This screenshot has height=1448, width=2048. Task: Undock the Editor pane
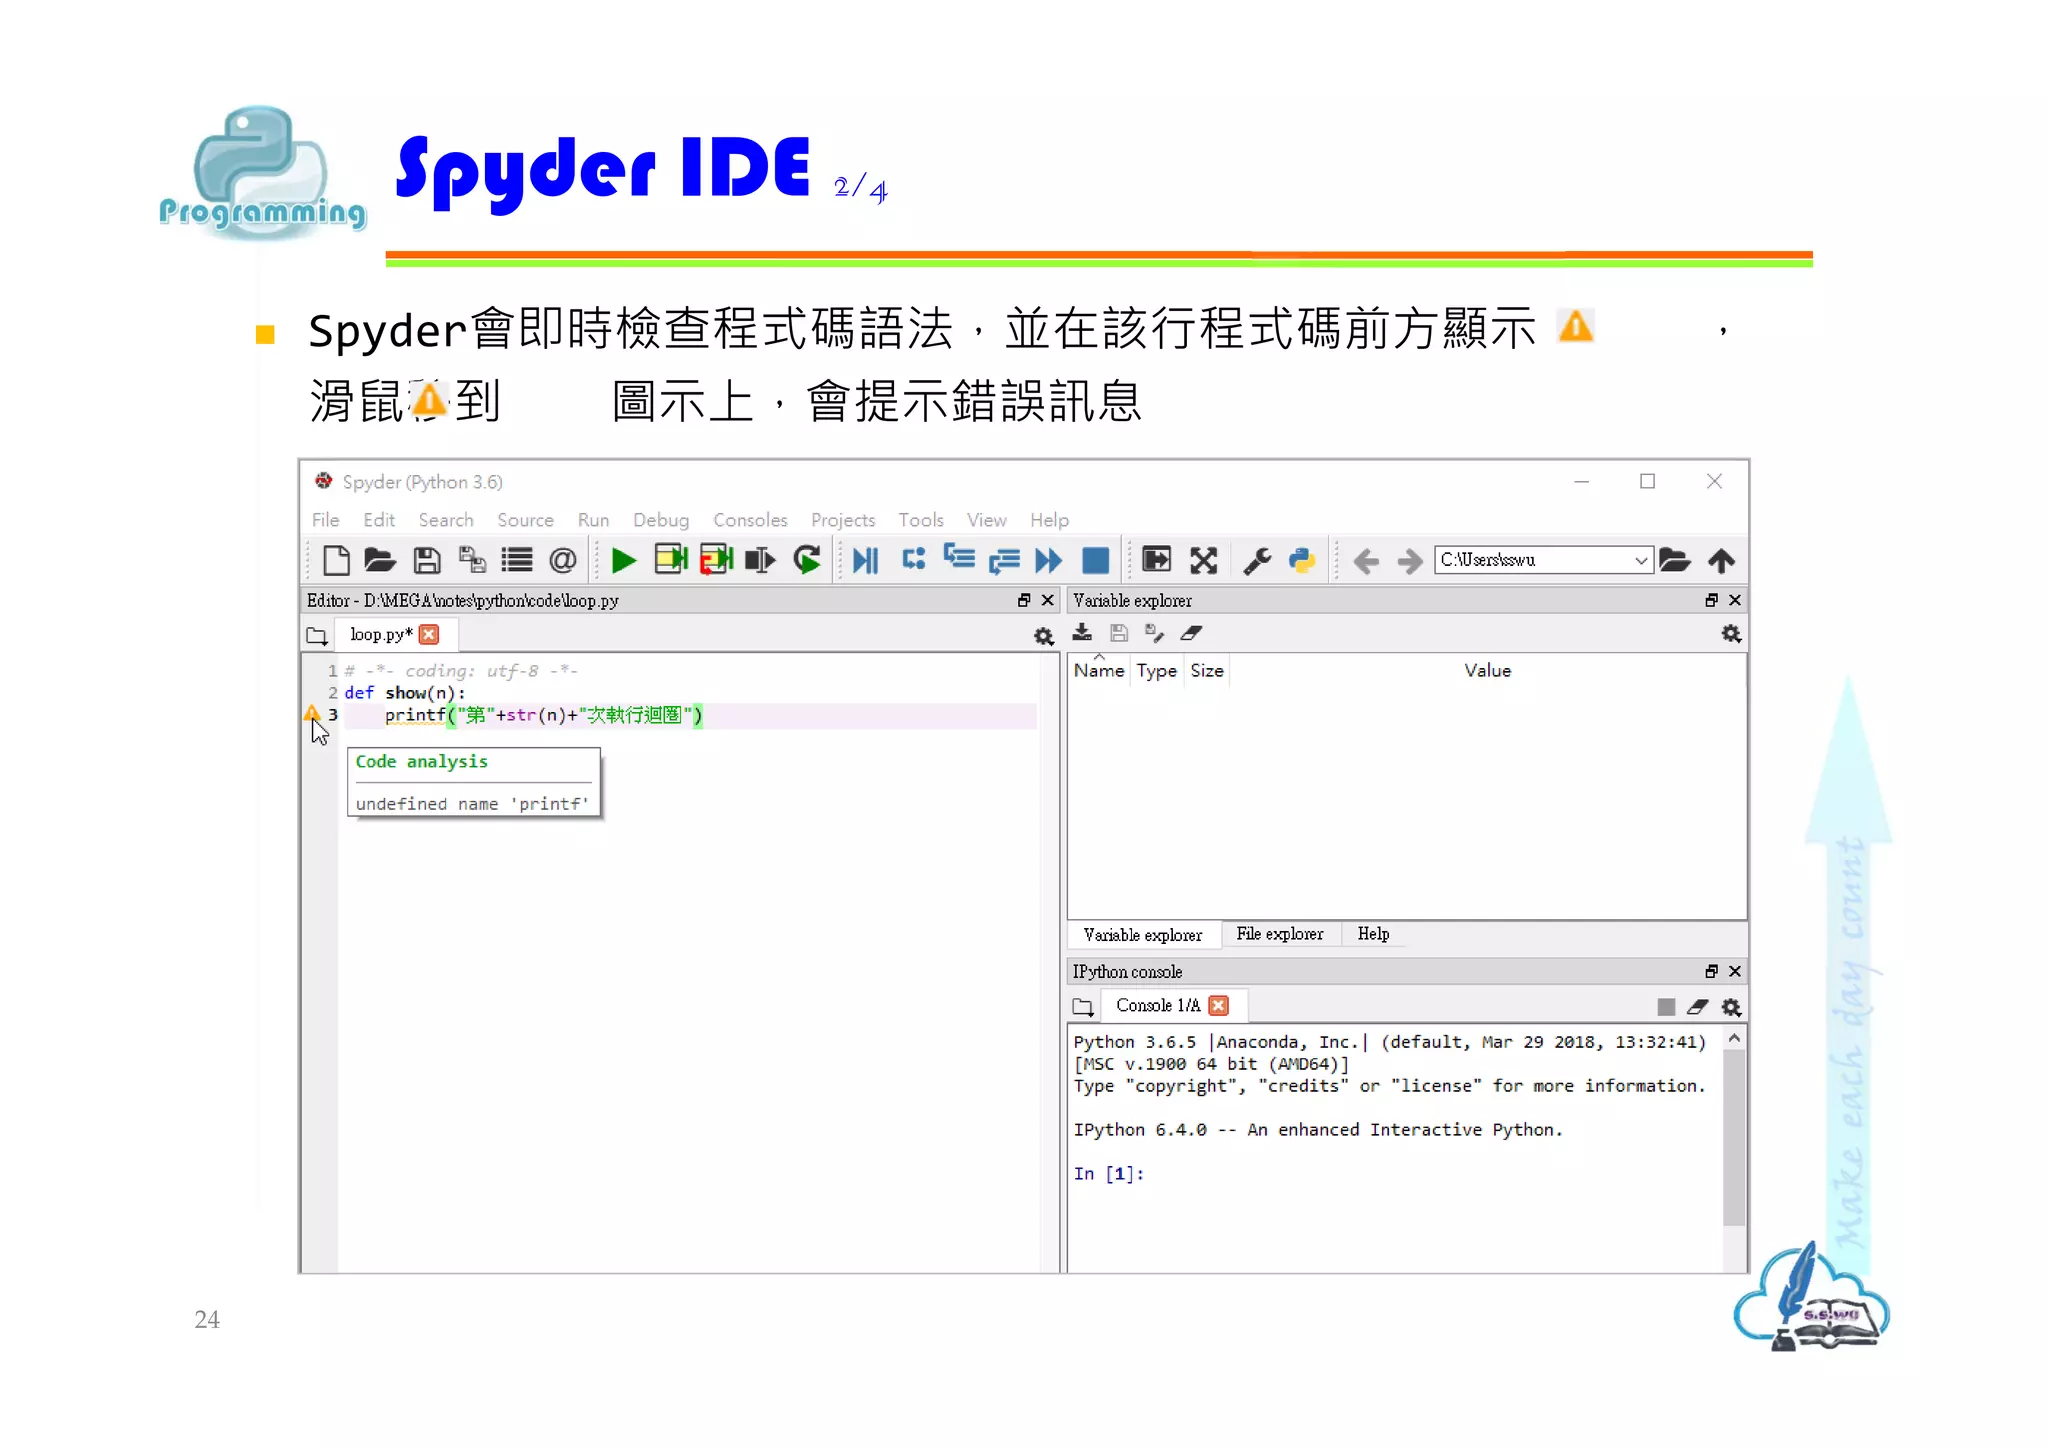coord(1024,600)
